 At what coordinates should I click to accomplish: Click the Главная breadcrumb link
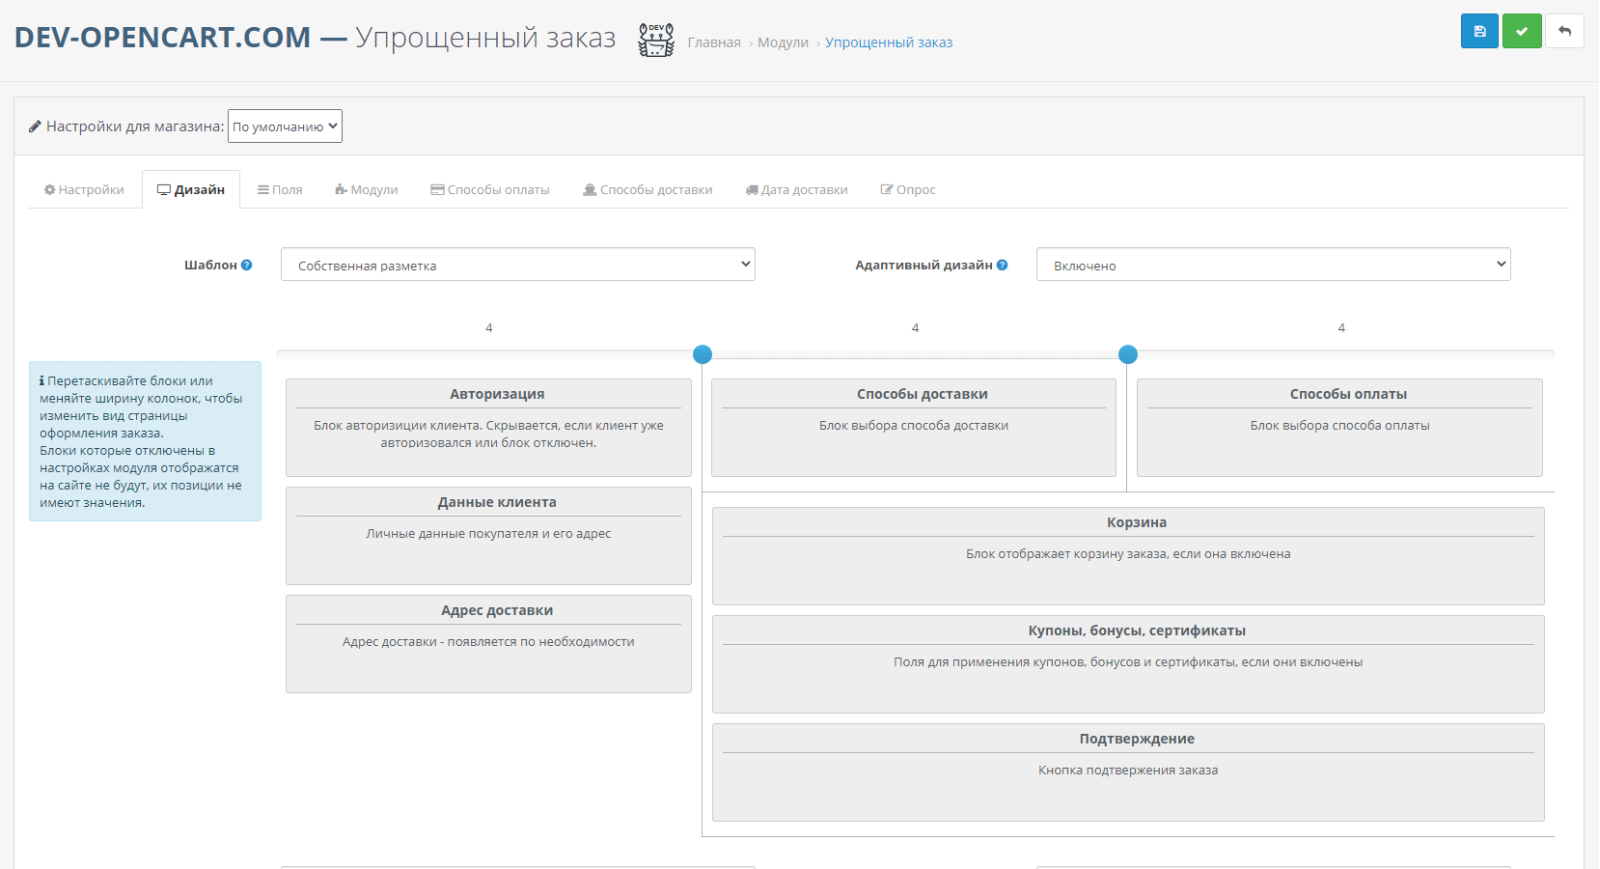coord(714,42)
